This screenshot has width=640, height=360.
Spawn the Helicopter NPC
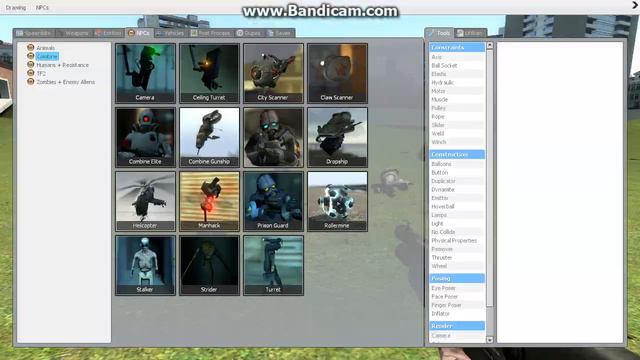[x=145, y=201]
